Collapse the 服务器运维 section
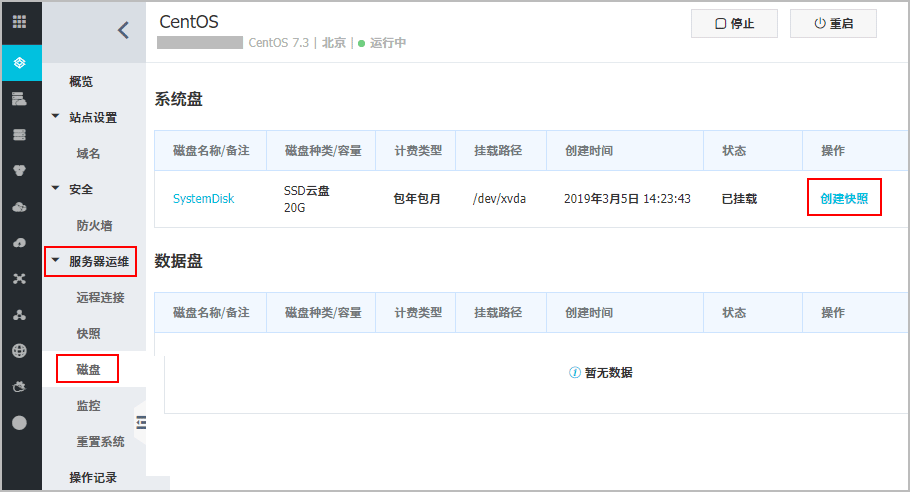 56,261
